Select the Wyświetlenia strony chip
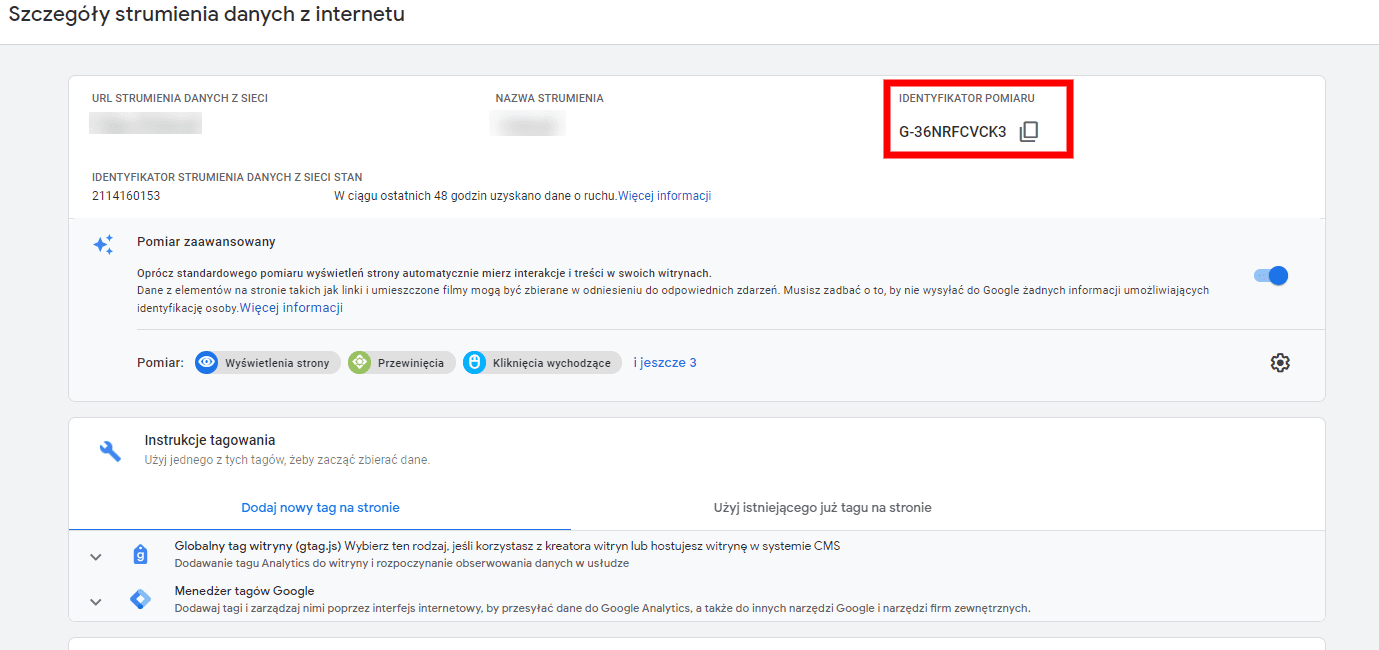Image resolution: width=1379 pixels, height=650 pixels. [268, 363]
